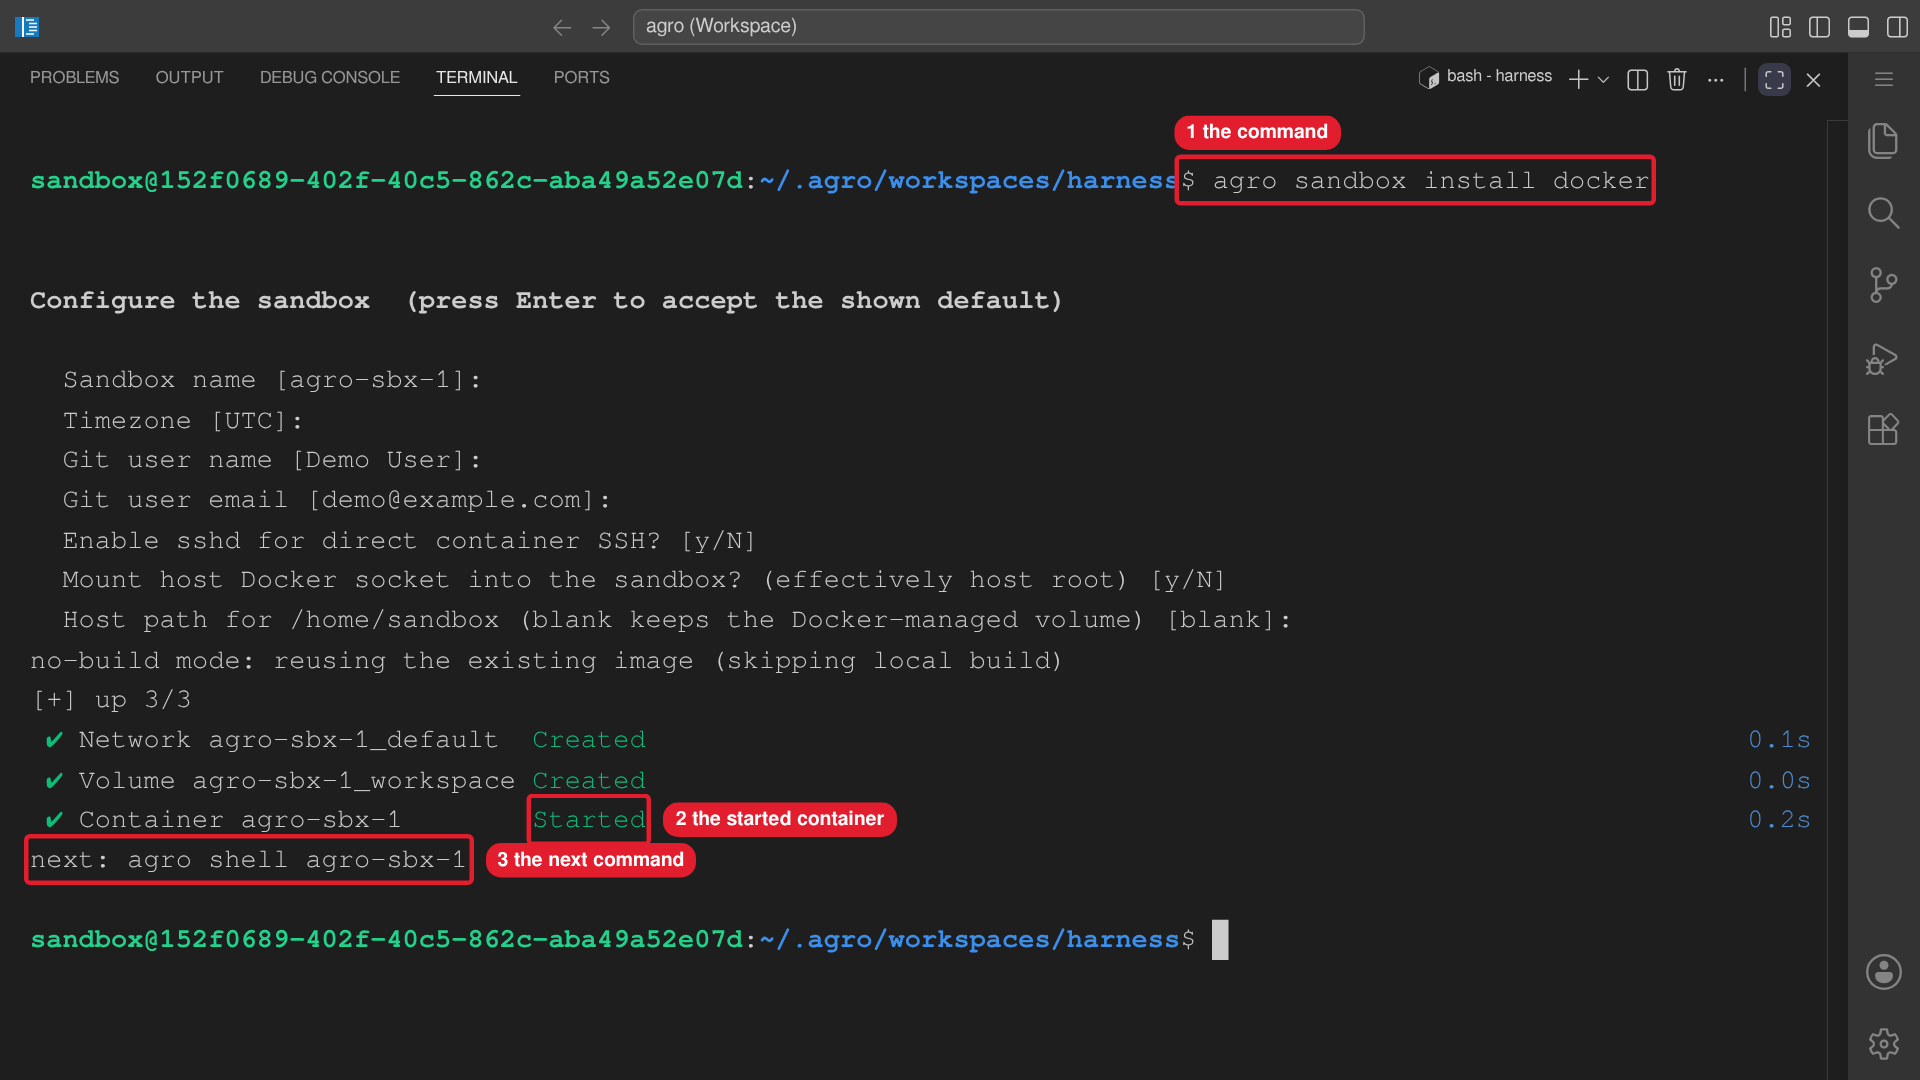Screen dimensions: 1920x1080
Task: Click the 'Sandbox name [agro-sbx-1]:' line
Action: coord(272,380)
